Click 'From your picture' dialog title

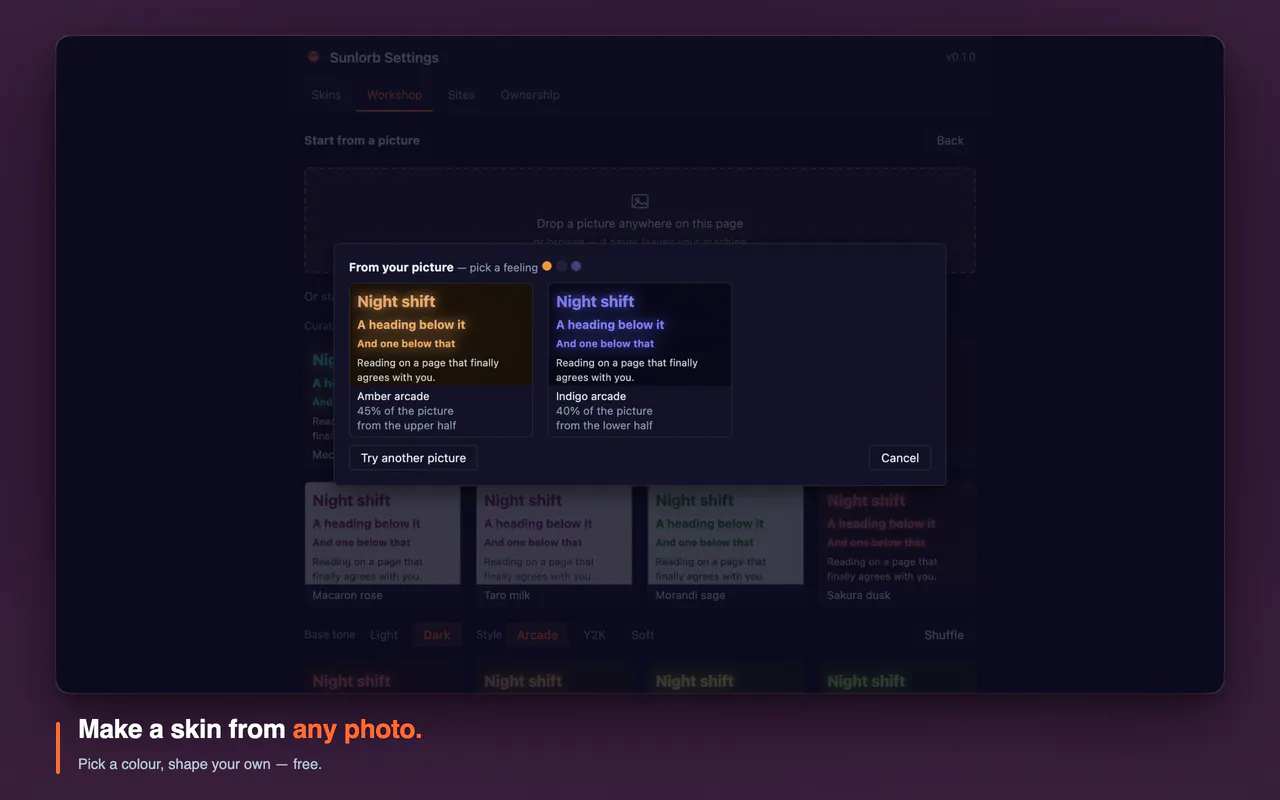(401, 267)
